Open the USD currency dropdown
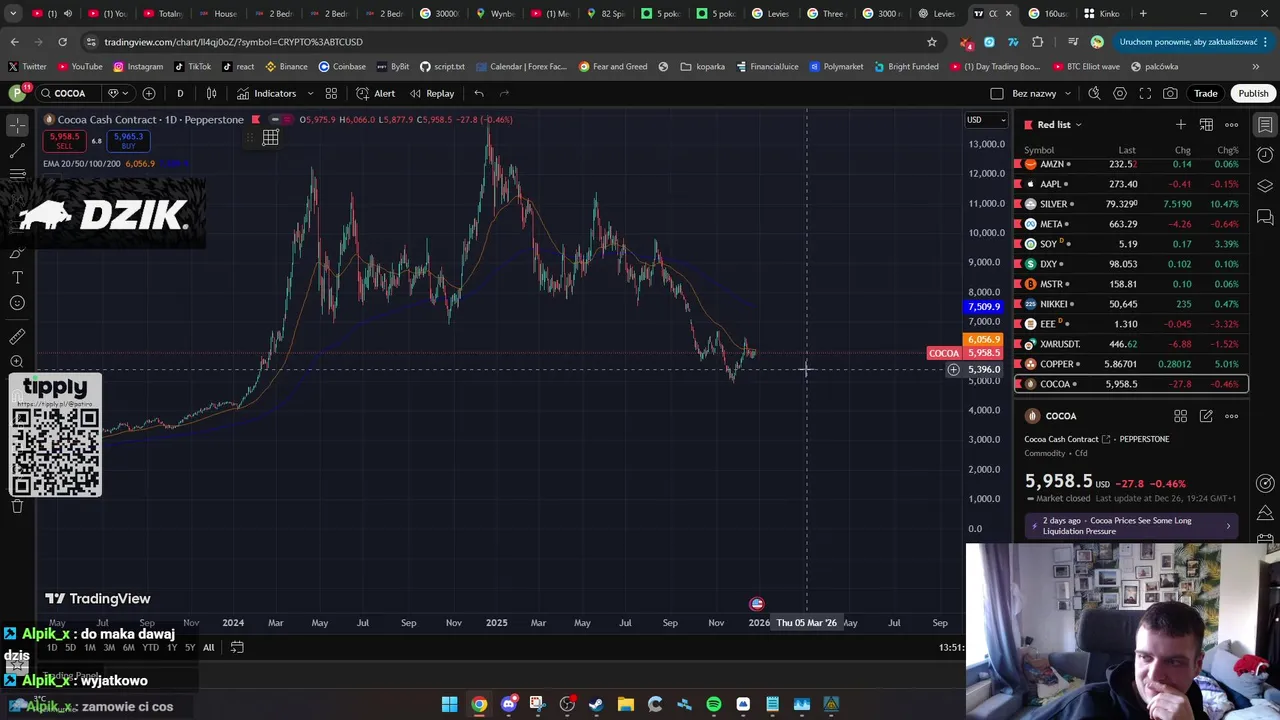 (987, 120)
